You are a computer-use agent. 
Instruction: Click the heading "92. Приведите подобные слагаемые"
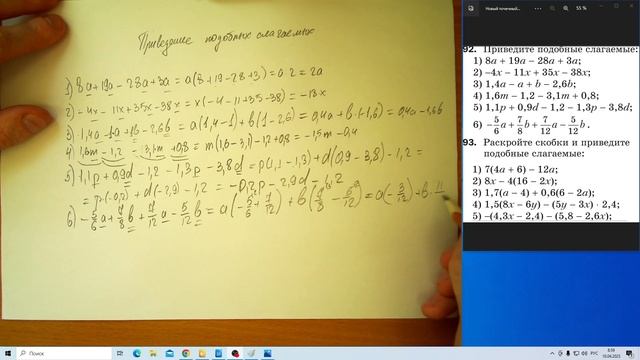tap(550, 49)
